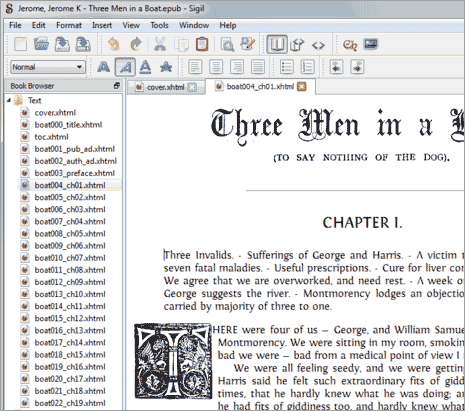
Task: Open Find and Replace magnifier icon
Action: click(x=227, y=44)
